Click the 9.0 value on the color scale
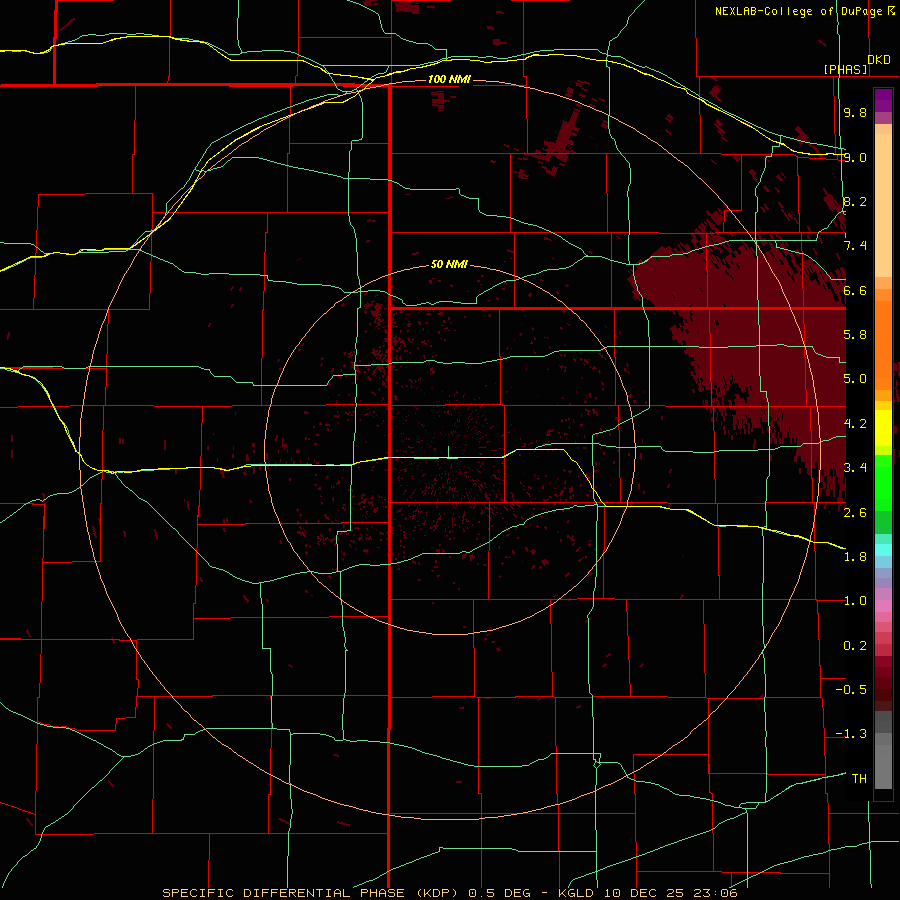 (855, 157)
